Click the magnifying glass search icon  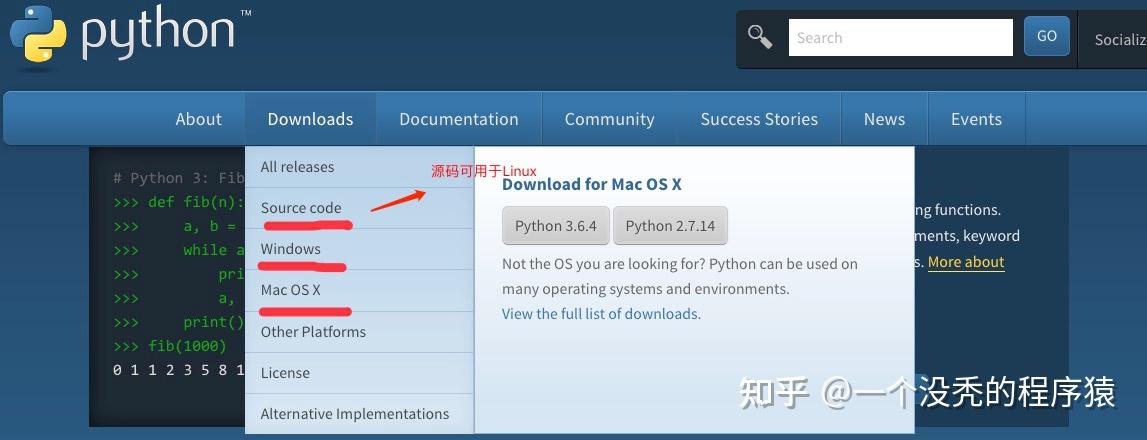click(x=760, y=37)
